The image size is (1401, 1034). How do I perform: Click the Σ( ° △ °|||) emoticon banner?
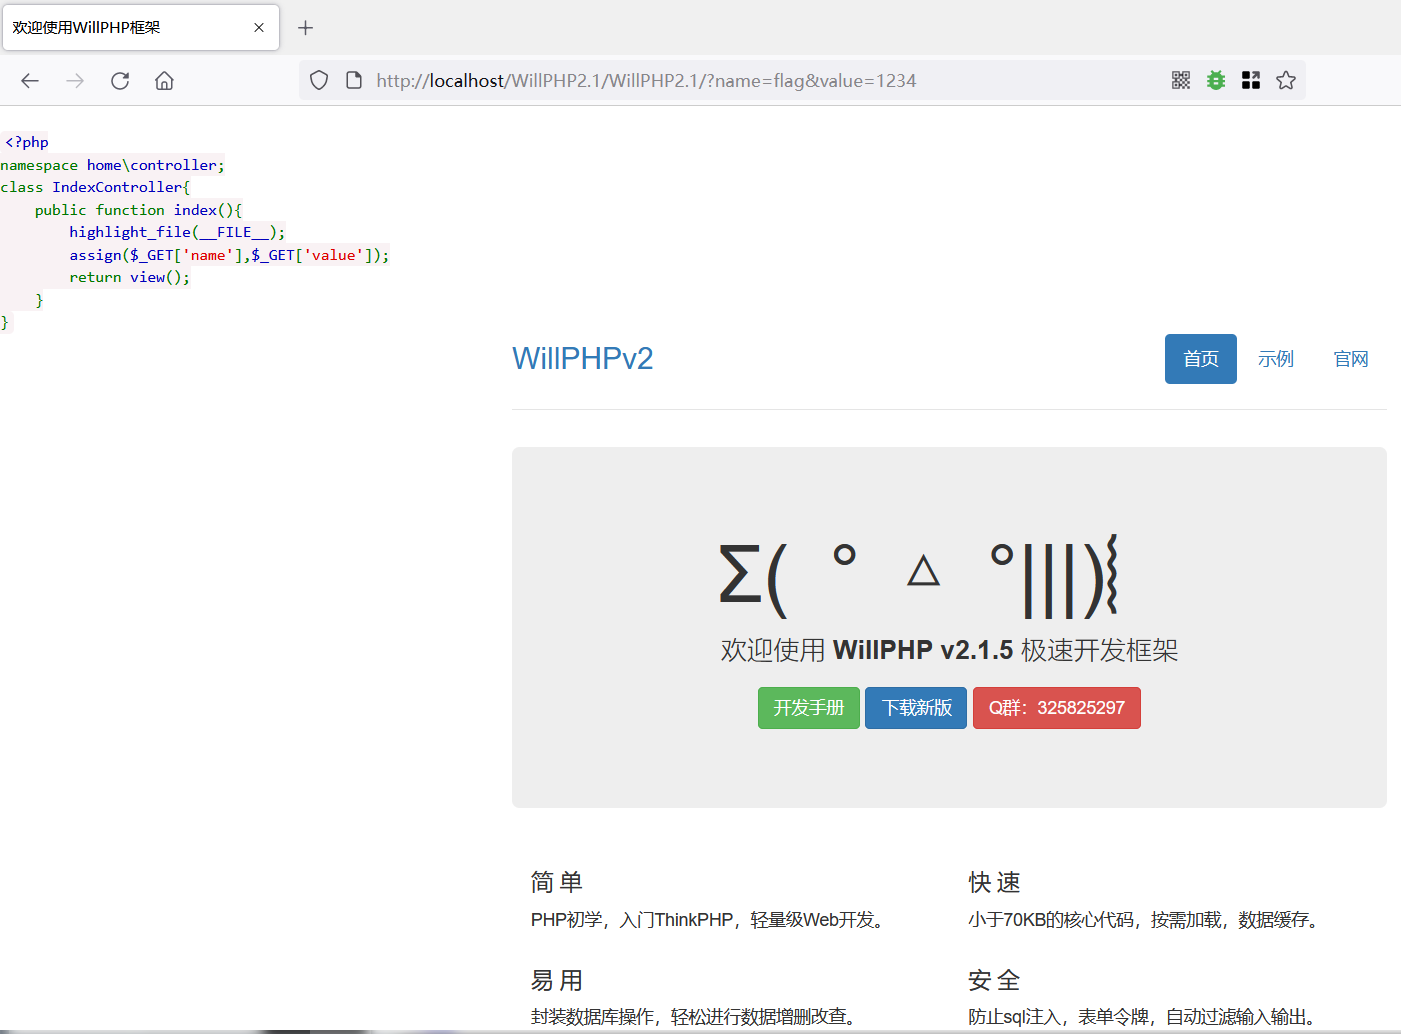918,577
